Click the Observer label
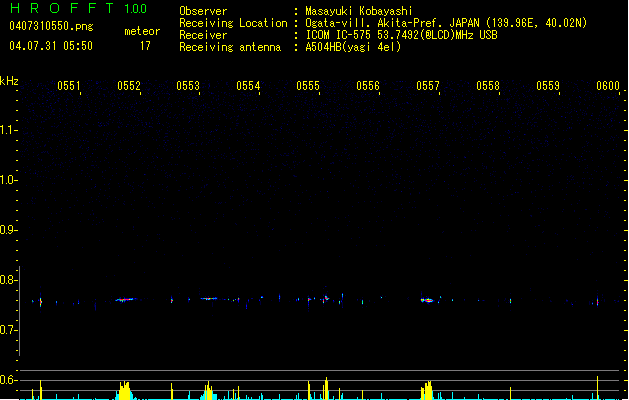Image resolution: width=629 pixels, height=400 pixels. 203,11
